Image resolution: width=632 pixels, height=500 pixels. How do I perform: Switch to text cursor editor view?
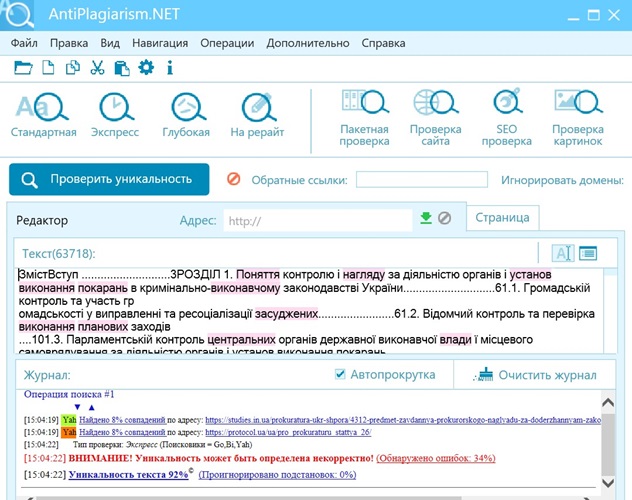point(563,253)
